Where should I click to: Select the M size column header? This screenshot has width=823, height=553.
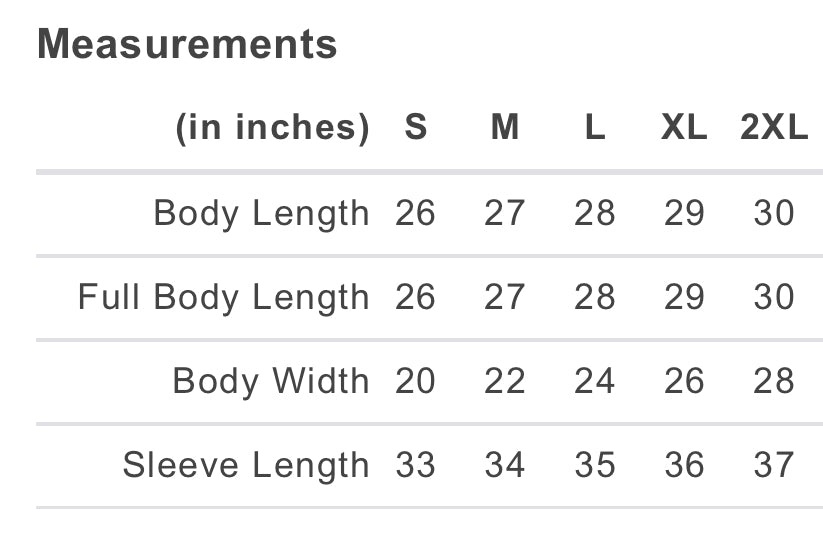505,128
